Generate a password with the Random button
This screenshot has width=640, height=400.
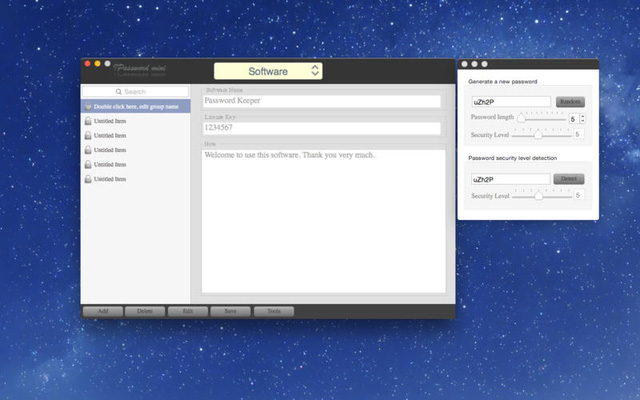(x=570, y=102)
